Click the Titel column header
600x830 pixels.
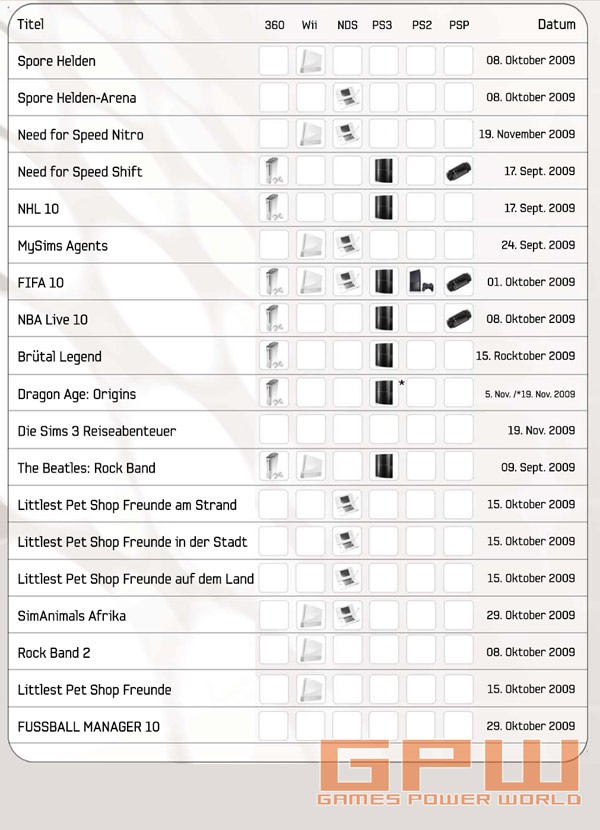[x=31, y=24]
